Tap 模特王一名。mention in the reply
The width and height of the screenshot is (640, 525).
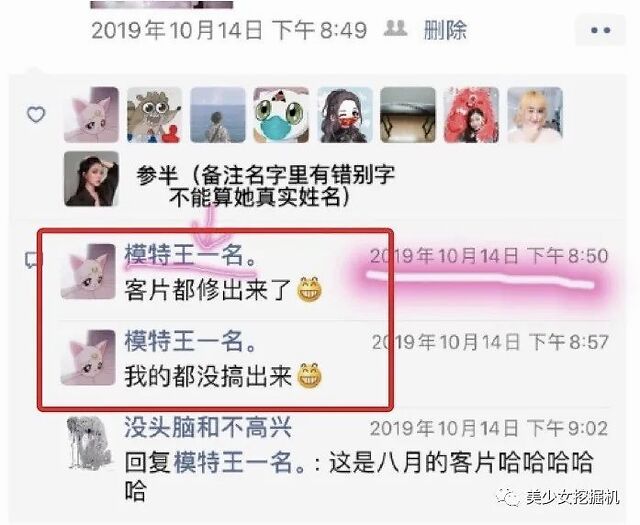240,463
